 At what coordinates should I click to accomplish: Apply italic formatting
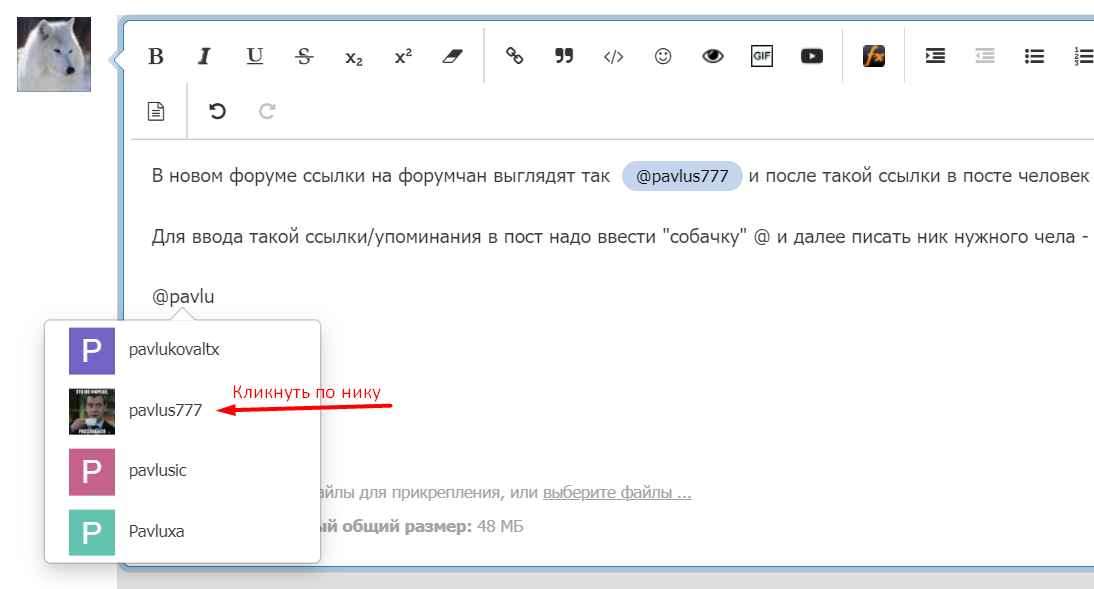[204, 57]
